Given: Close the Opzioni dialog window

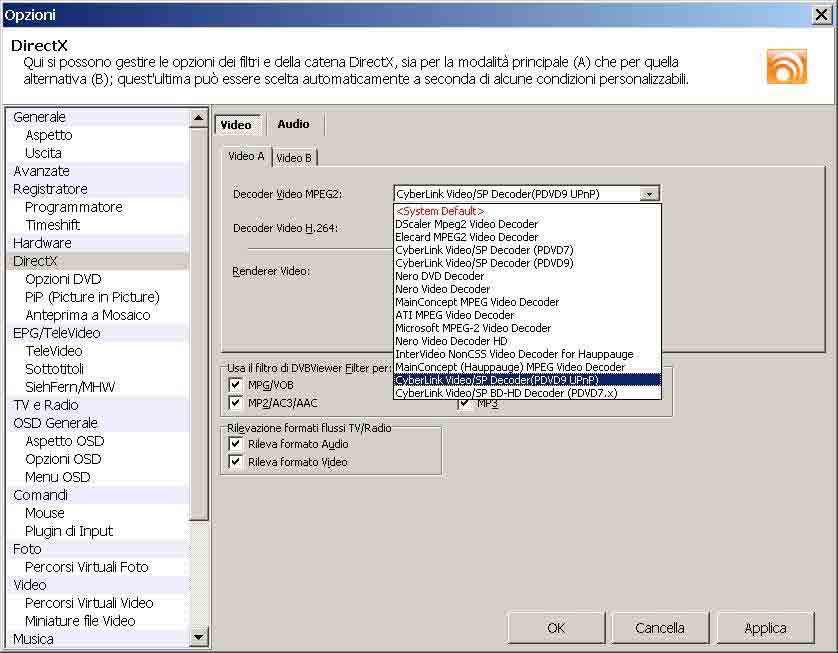Looking at the screenshot, I should pos(824,14).
